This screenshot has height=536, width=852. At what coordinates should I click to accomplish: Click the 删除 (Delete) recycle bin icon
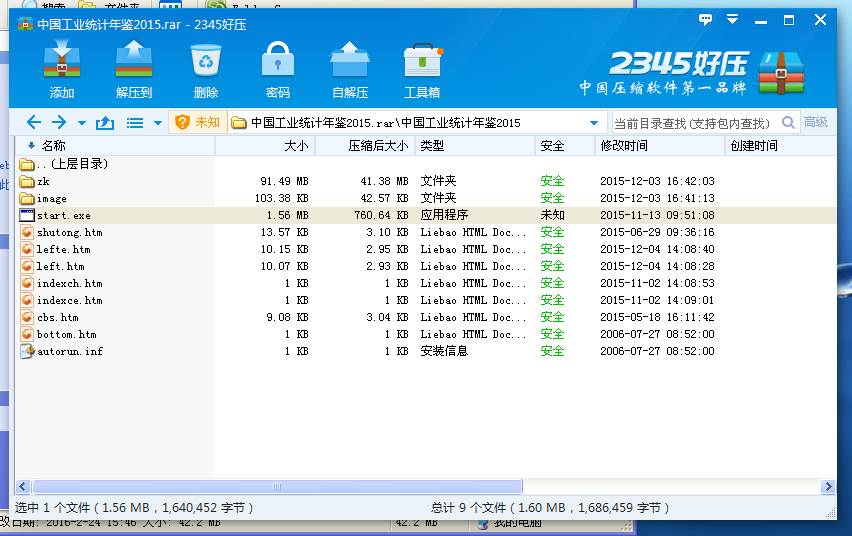click(206, 69)
